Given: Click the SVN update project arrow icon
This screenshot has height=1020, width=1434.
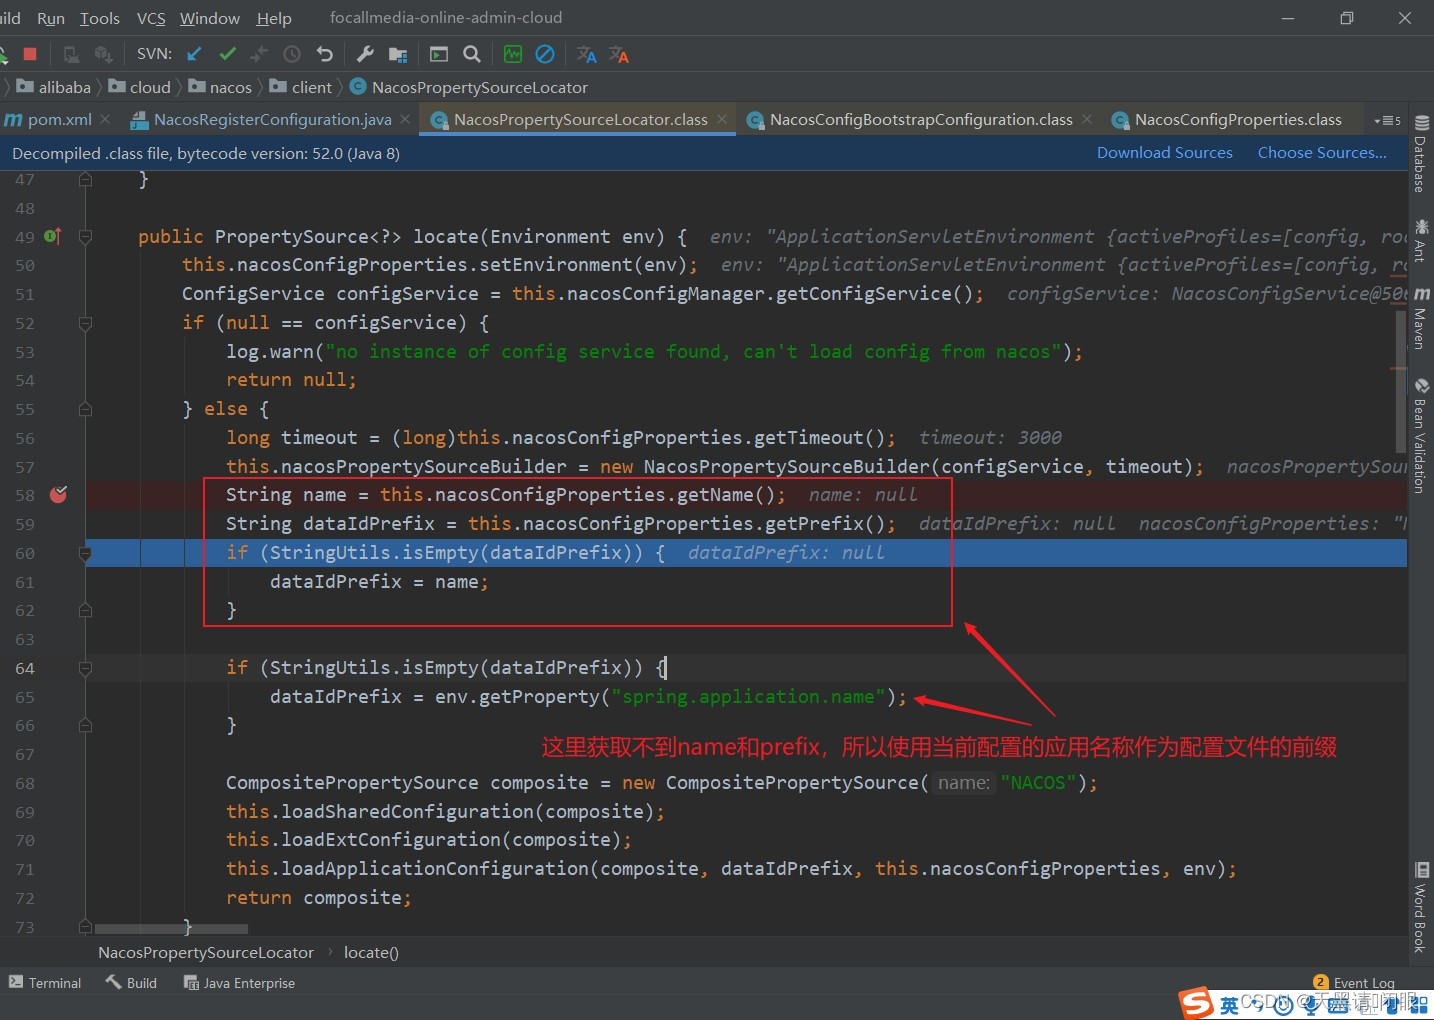Looking at the screenshot, I should tap(194, 54).
